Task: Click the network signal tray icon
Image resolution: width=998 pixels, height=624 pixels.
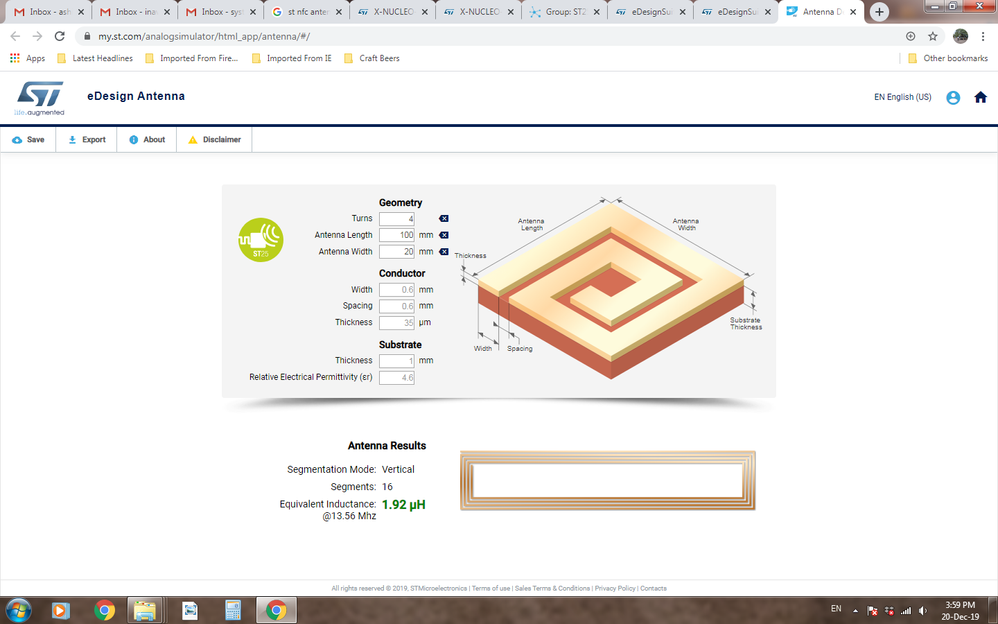Action: (x=906, y=611)
